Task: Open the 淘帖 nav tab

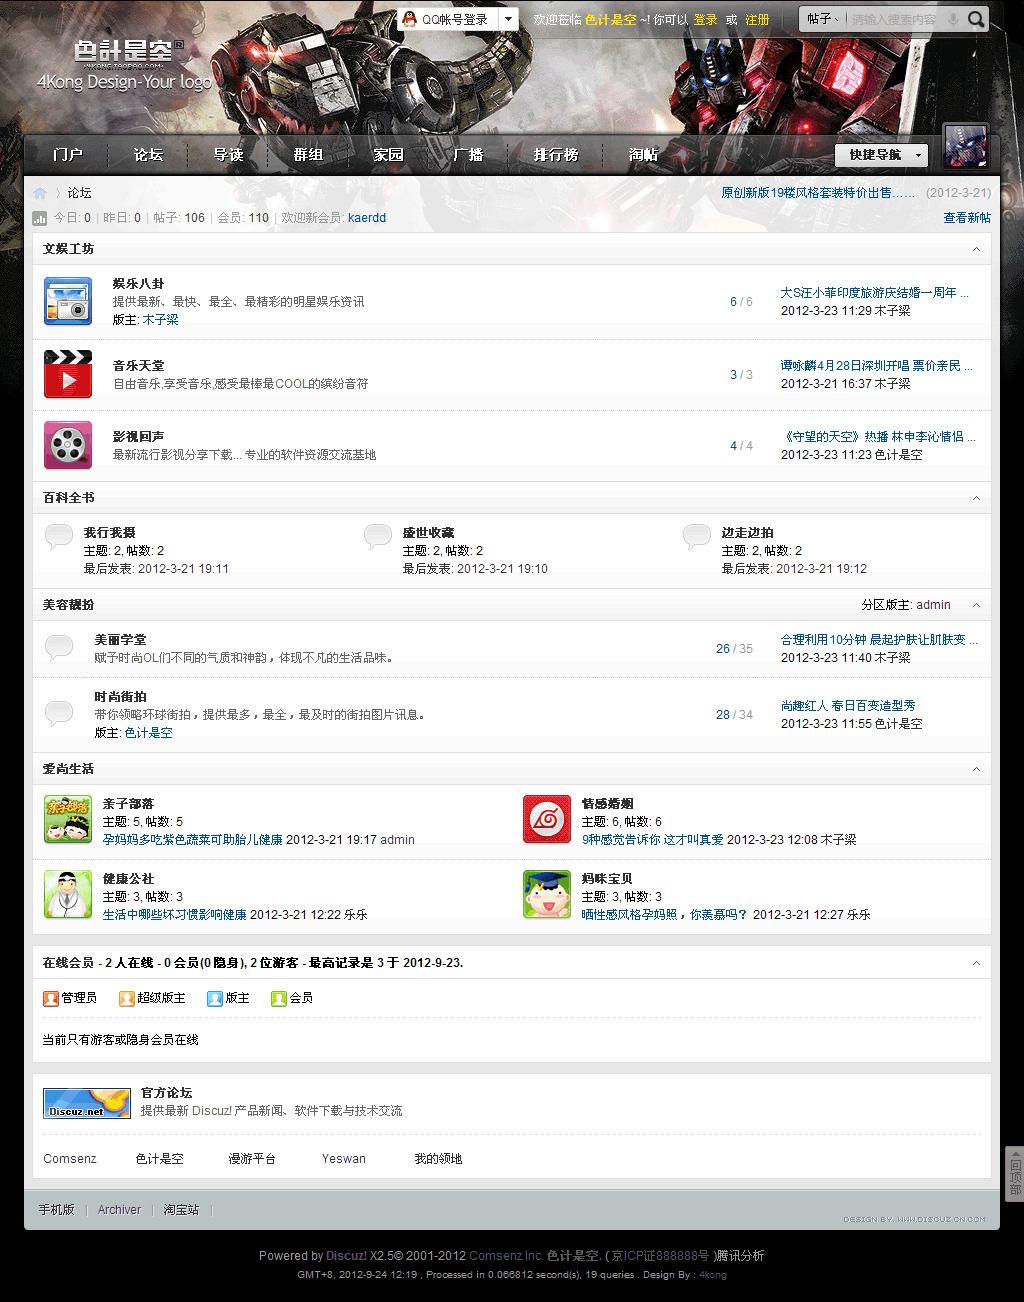Action: pyautogui.click(x=644, y=155)
